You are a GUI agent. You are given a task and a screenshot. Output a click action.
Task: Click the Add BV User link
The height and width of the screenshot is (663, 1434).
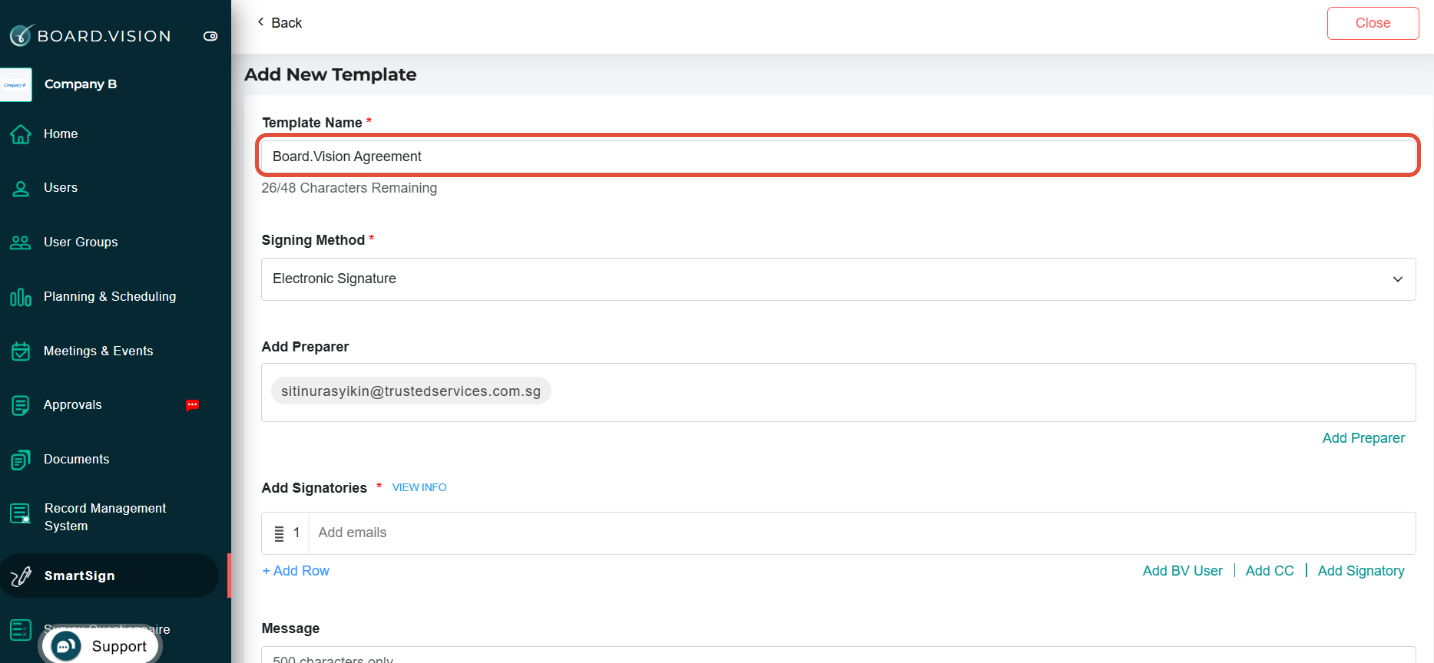[x=1182, y=571]
